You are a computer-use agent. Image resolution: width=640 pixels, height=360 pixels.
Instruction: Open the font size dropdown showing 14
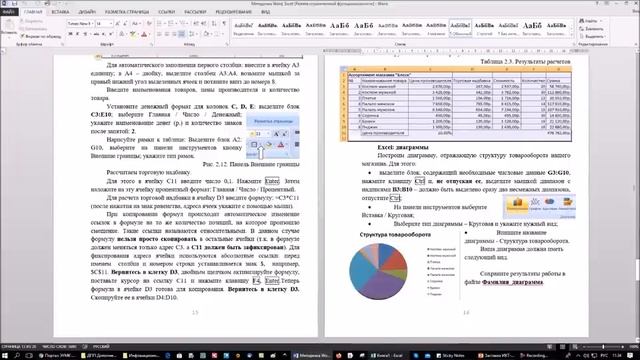111,24
